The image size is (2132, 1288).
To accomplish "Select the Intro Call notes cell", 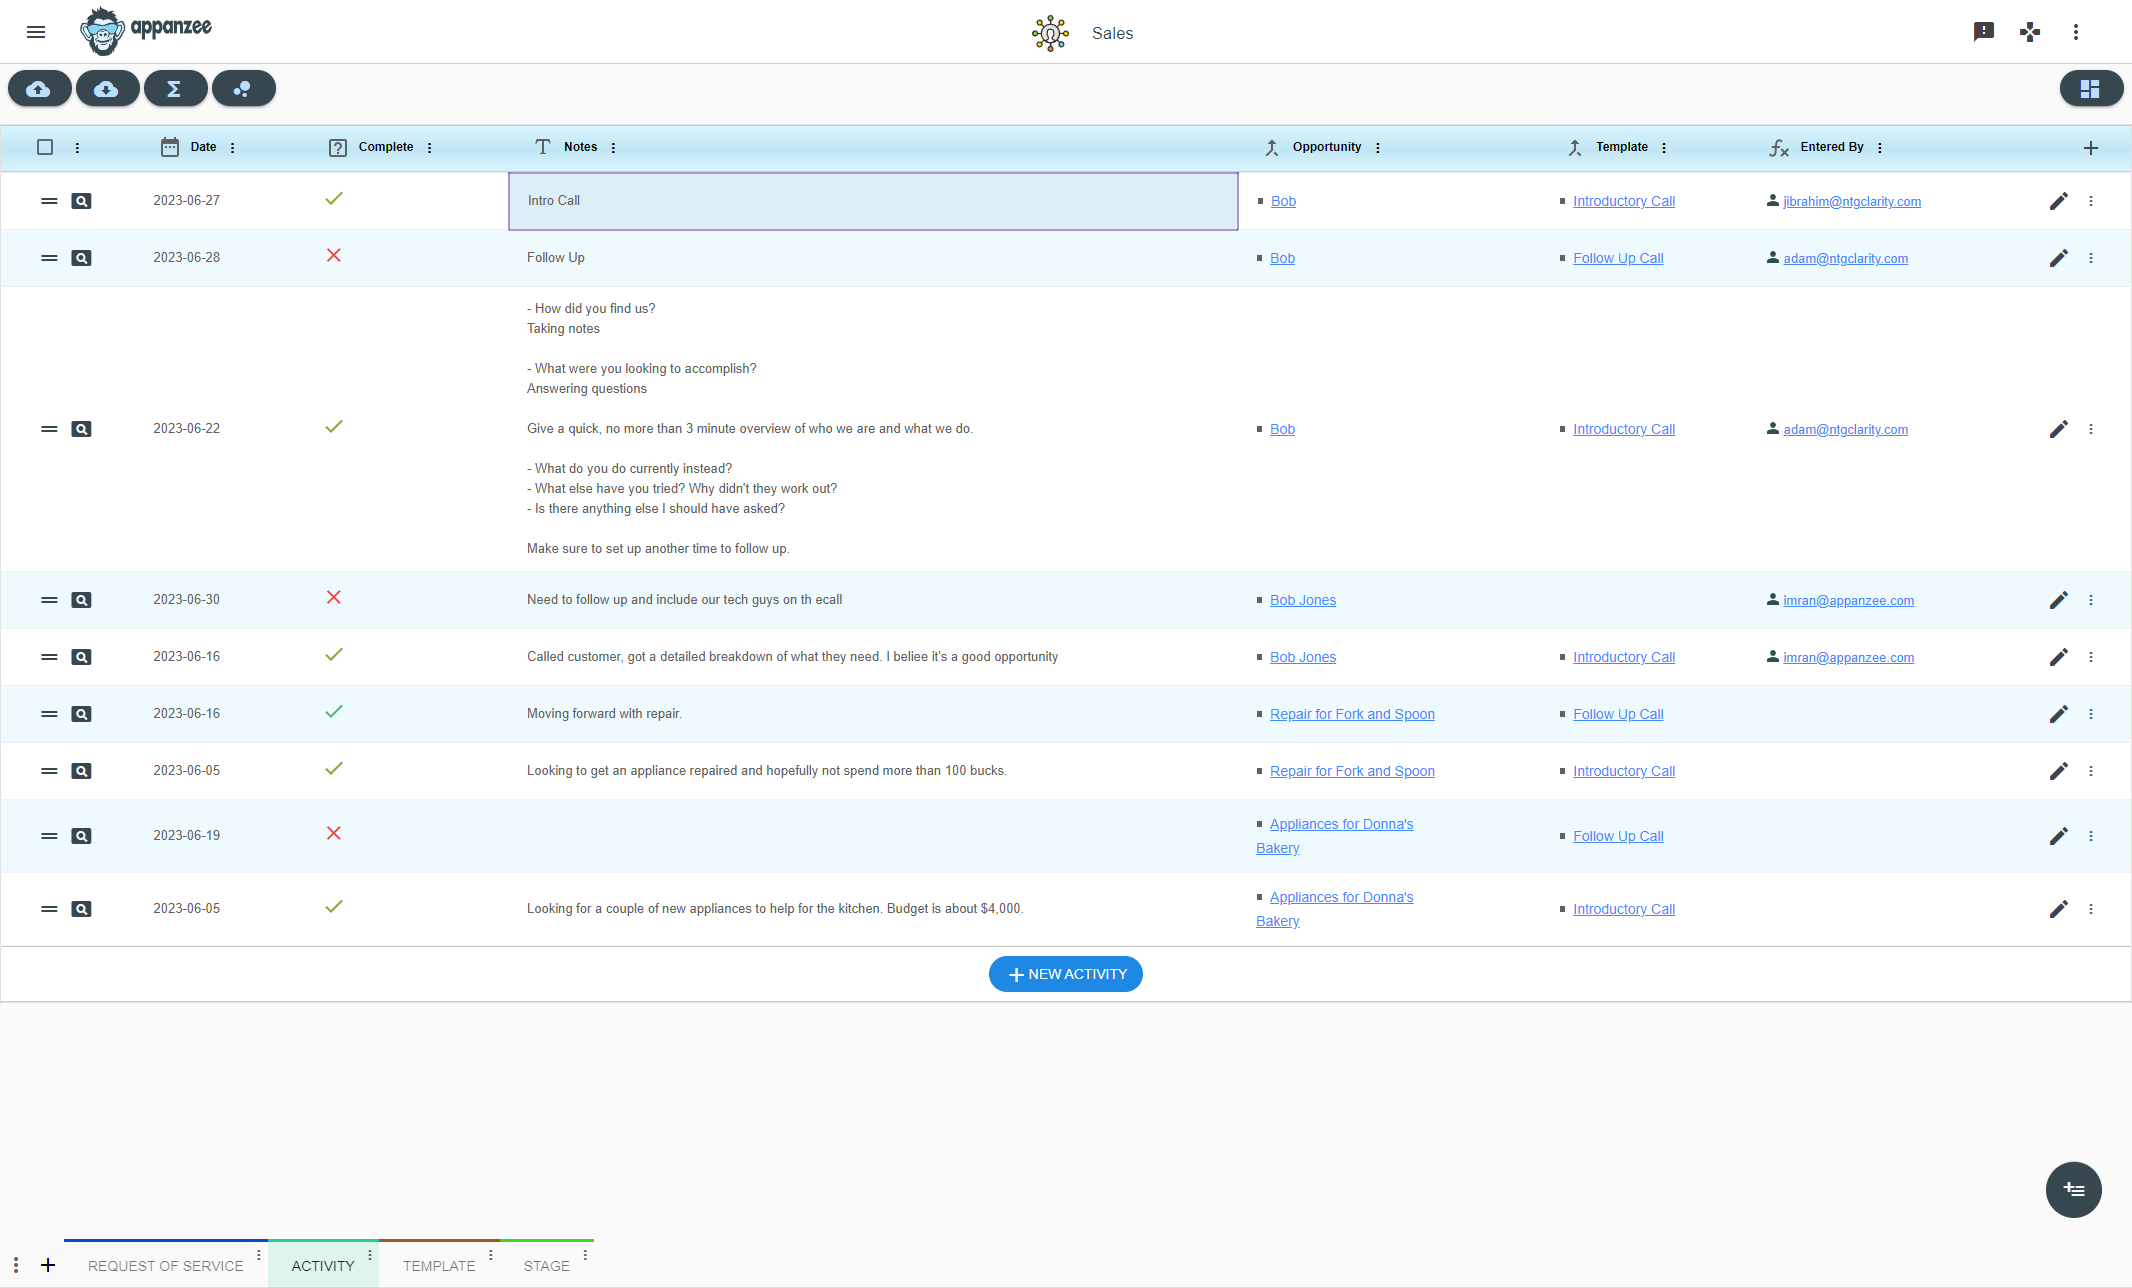I will [x=873, y=201].
